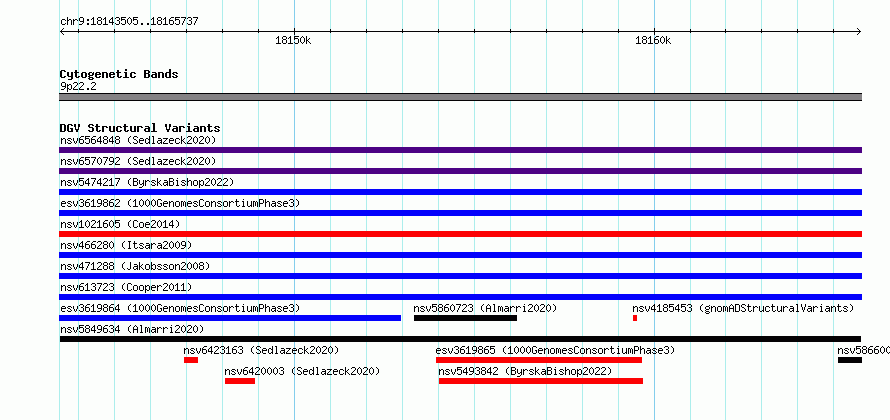
Task: Click the nsv1021605 (Coe2014) label
Action: click(120, 224)
